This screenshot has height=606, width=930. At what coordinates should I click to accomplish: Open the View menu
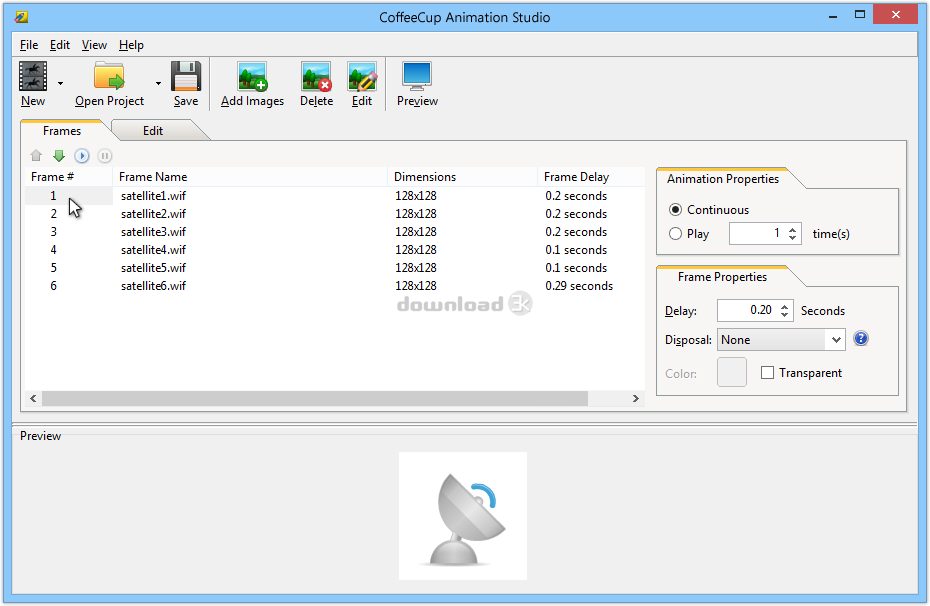coord(94,45)
